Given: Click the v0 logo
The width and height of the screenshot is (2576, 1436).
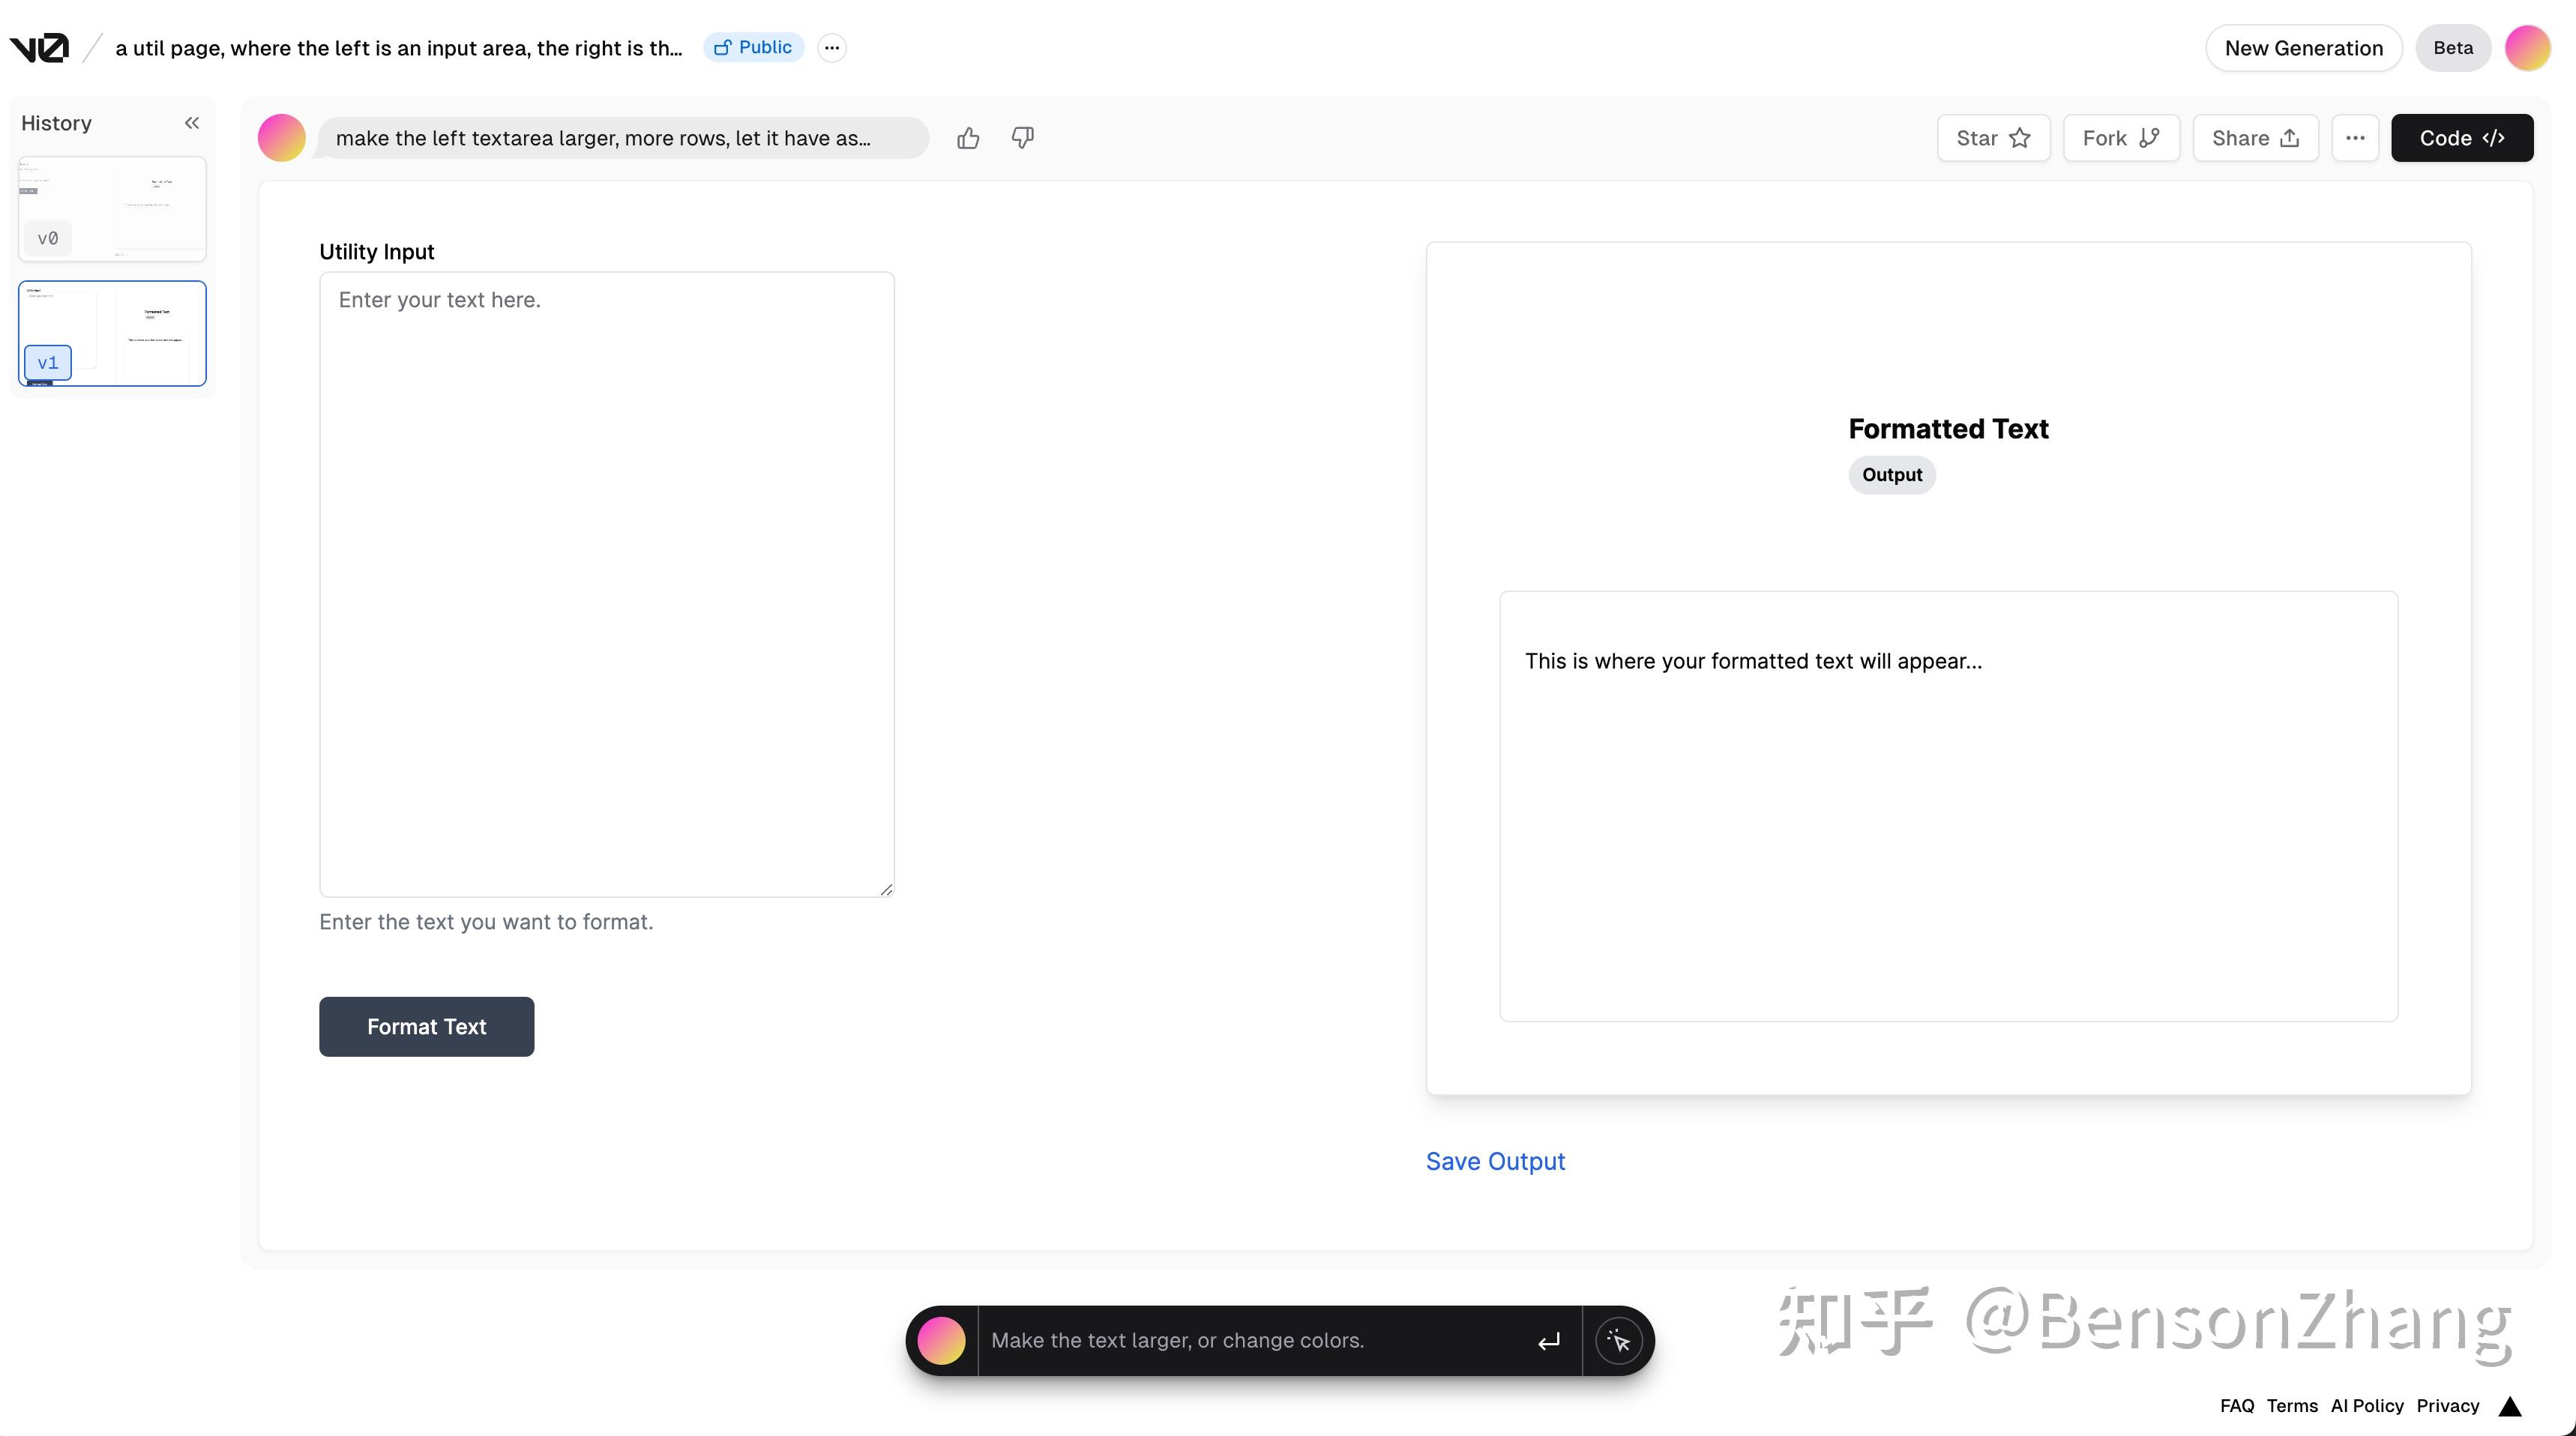Looking at the screenshot, I should (40, 47).
